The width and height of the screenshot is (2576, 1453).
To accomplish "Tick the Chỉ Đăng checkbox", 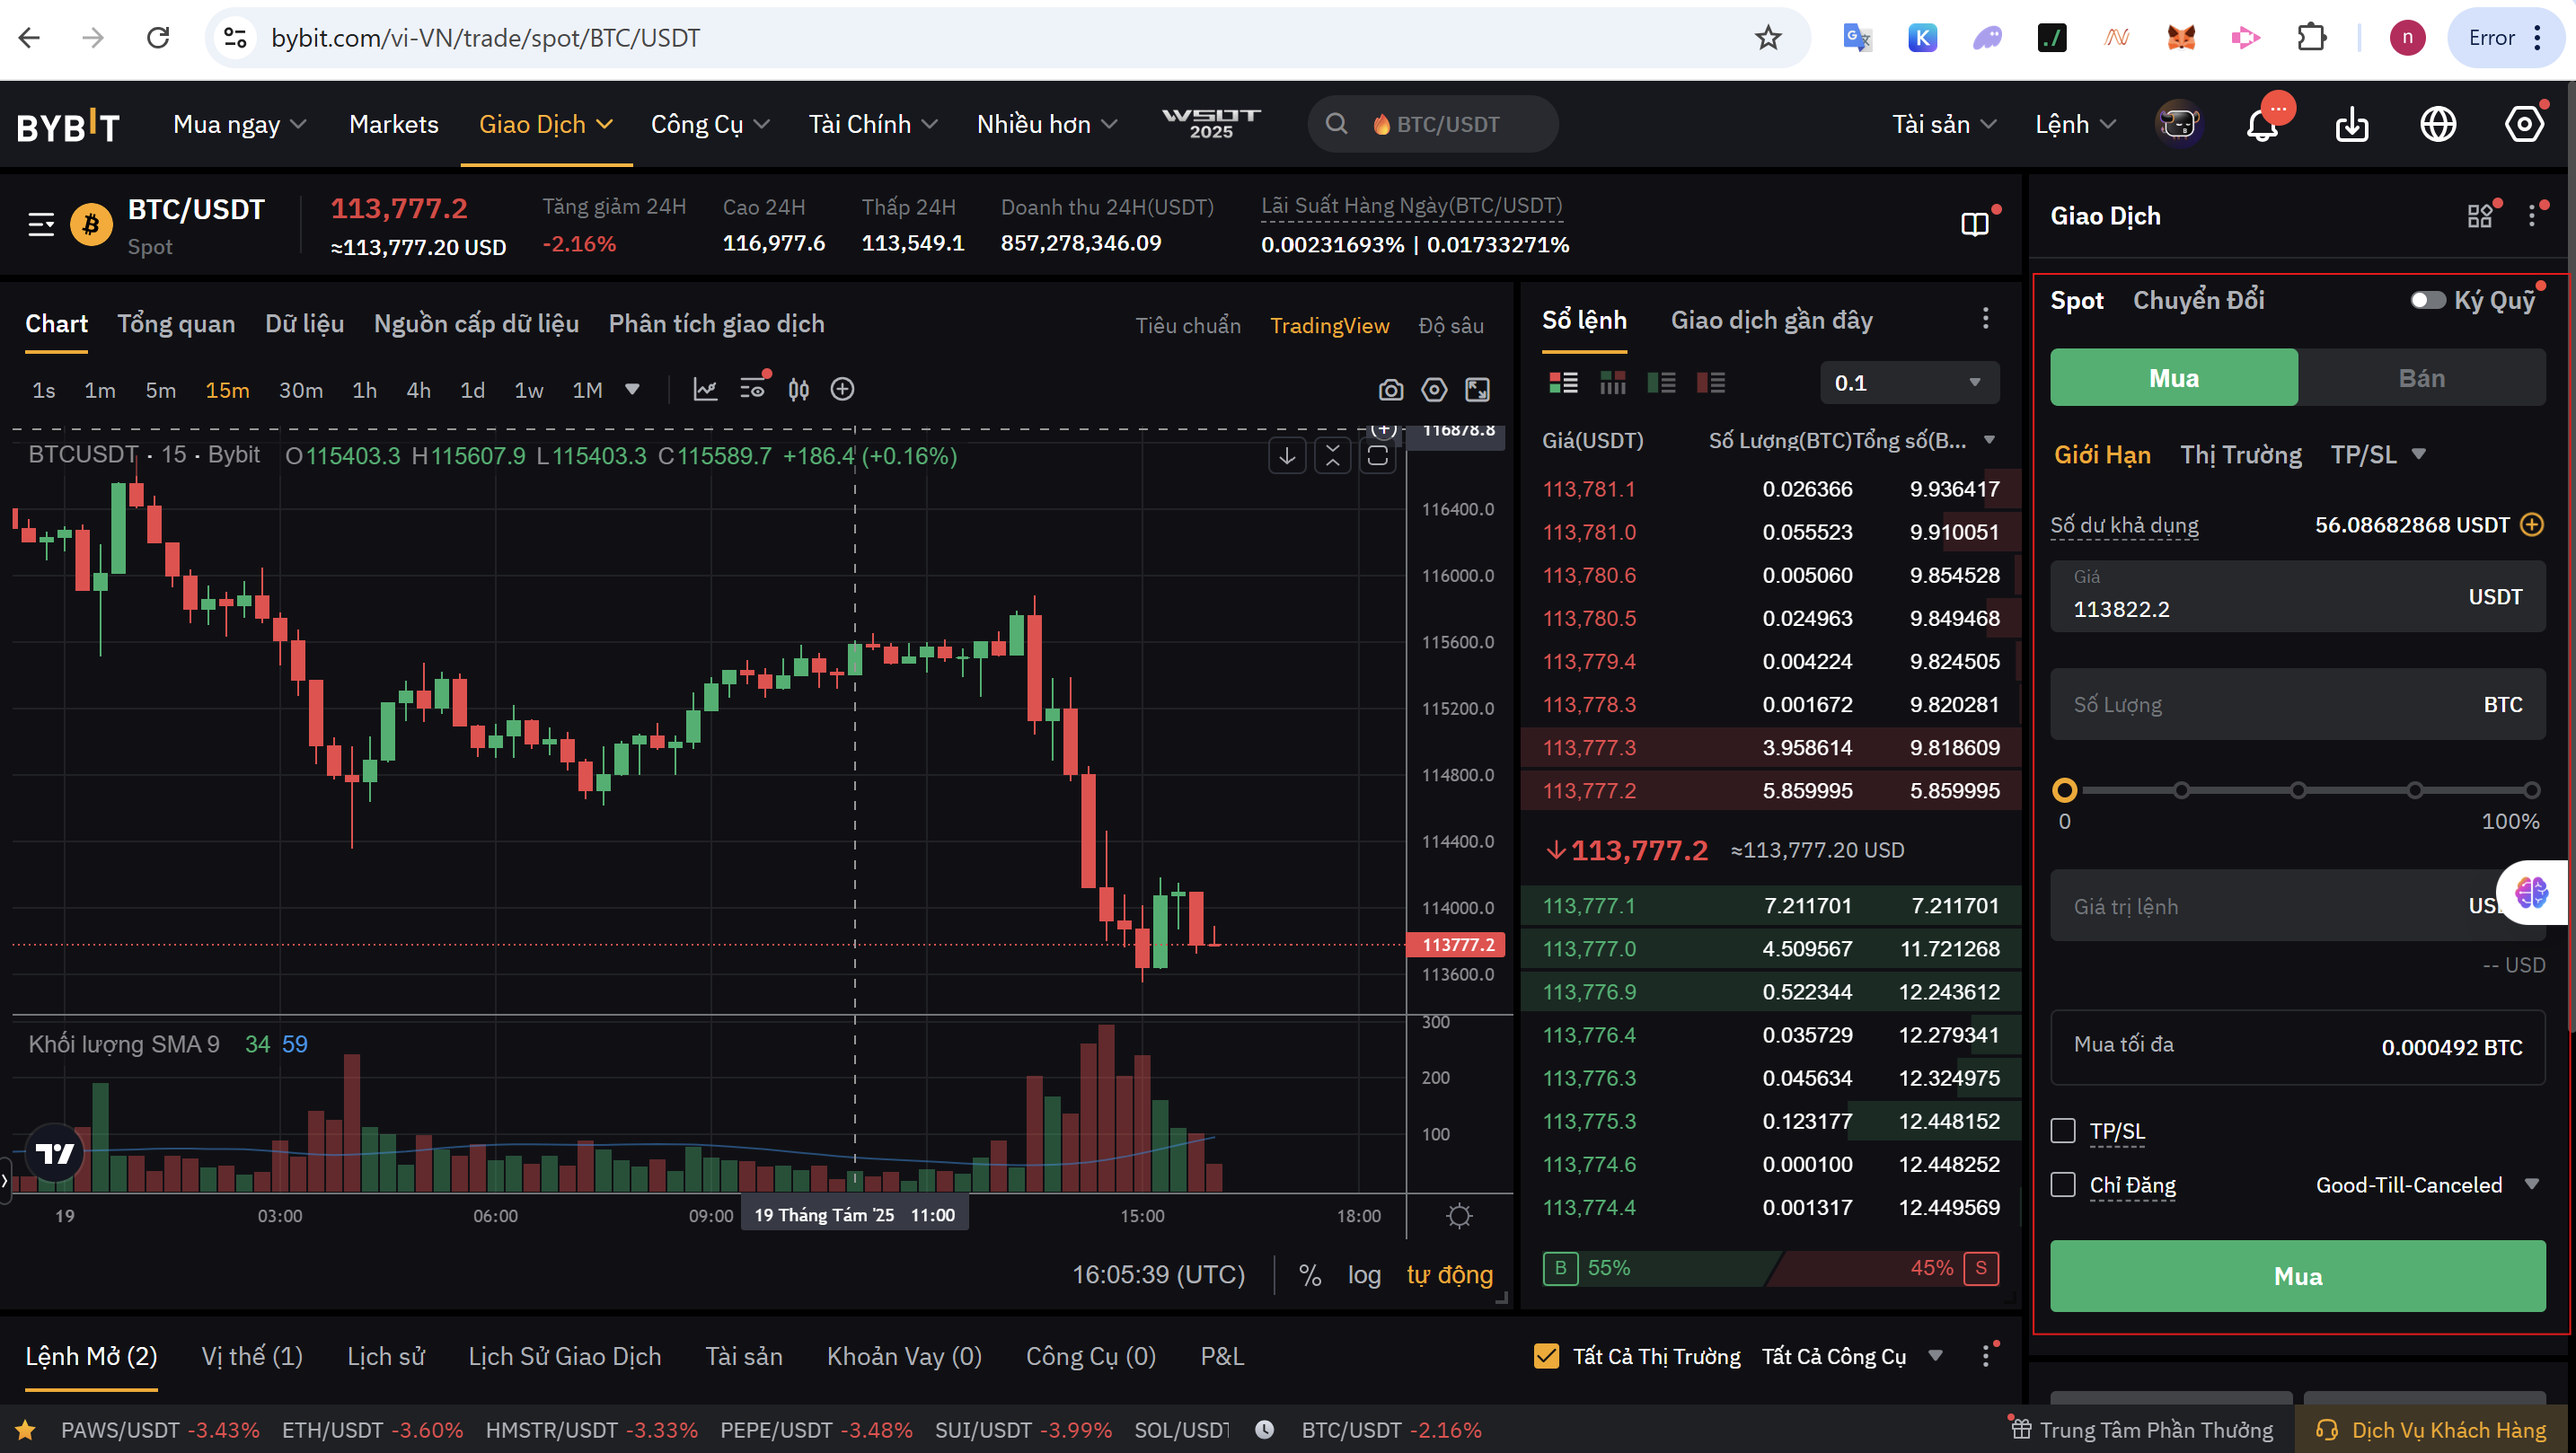I will coord(2063,1185).
